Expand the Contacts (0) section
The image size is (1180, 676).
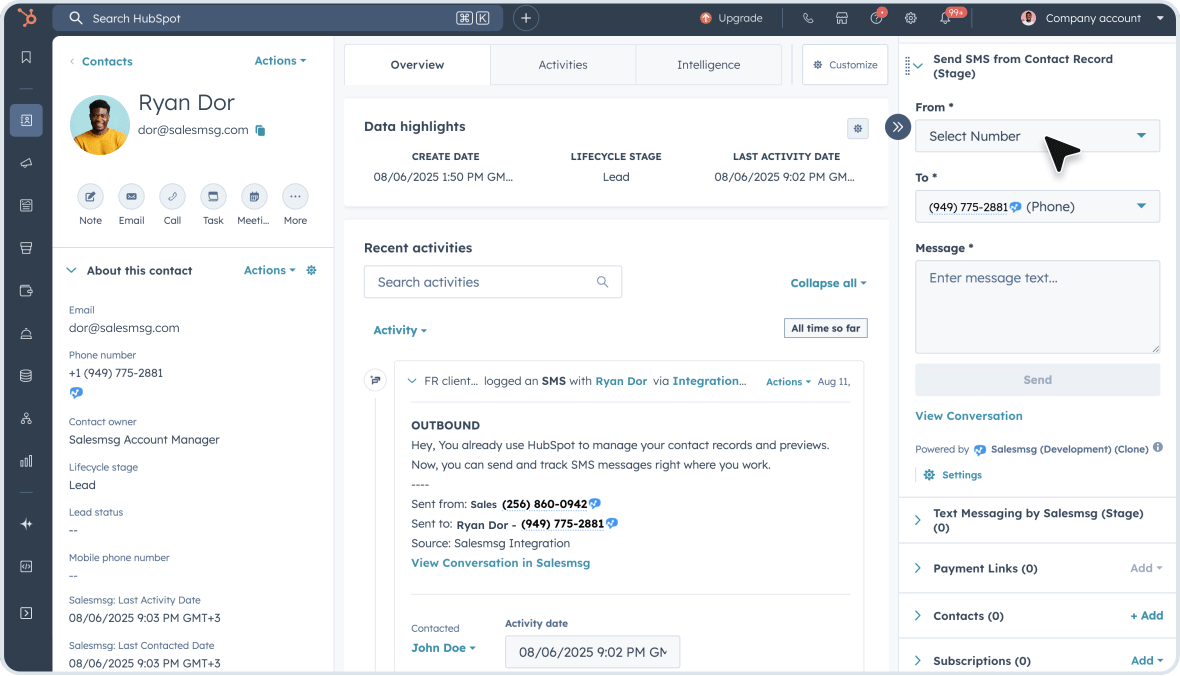click(917, 616)
